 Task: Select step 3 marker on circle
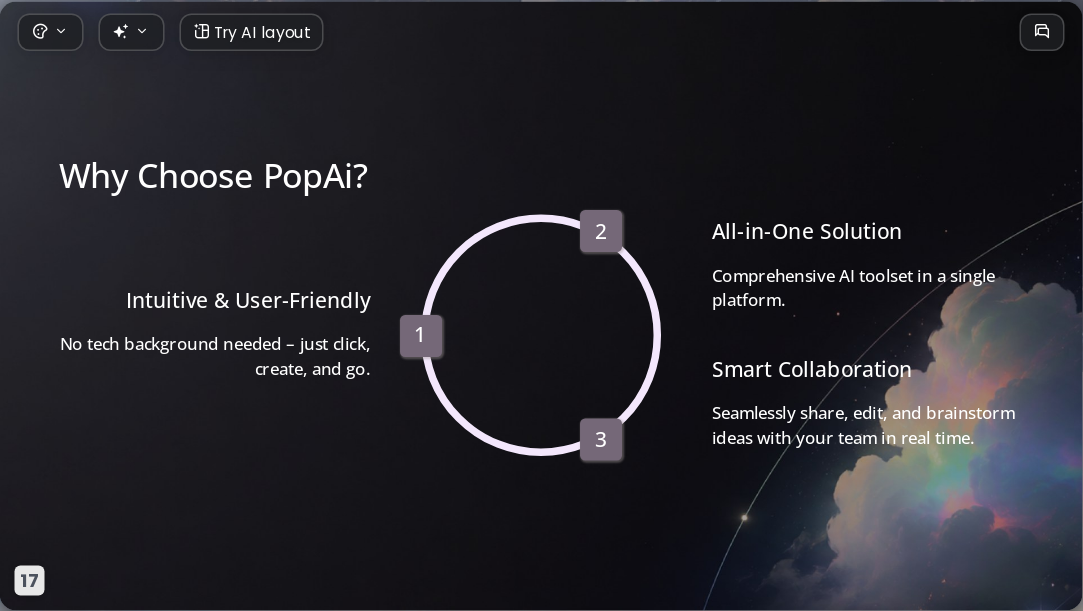coord(601,439)
